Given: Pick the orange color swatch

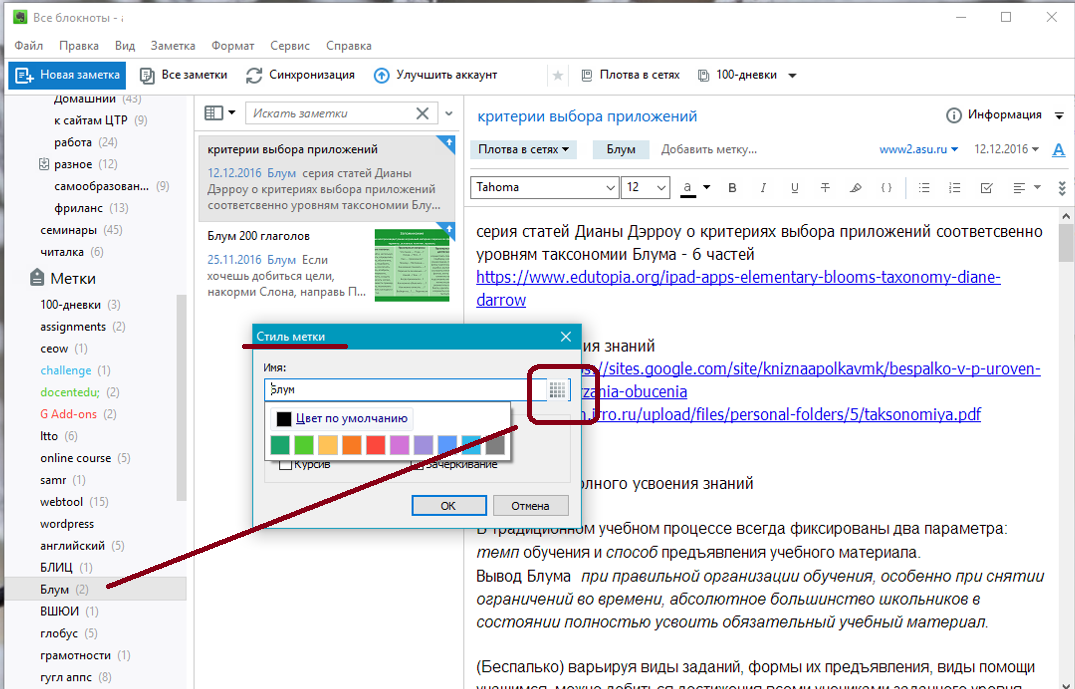Looking at the screenshot, I should point(352,446).
